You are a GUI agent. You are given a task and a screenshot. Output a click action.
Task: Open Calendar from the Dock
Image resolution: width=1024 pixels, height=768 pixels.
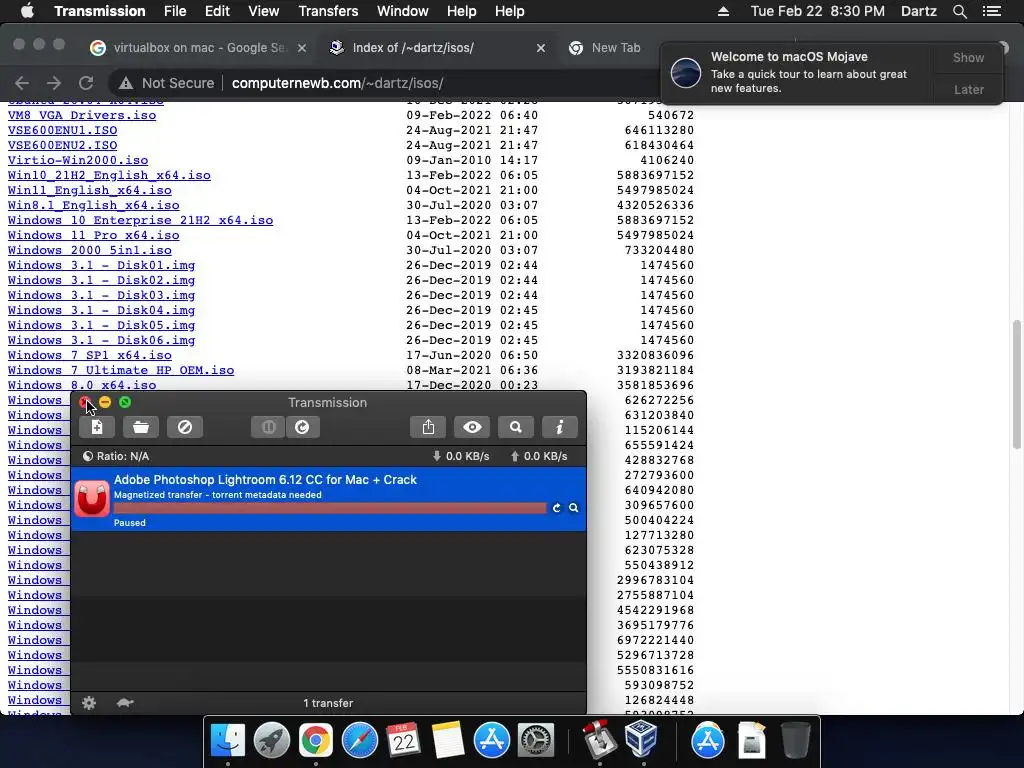[x=403, y=741]
